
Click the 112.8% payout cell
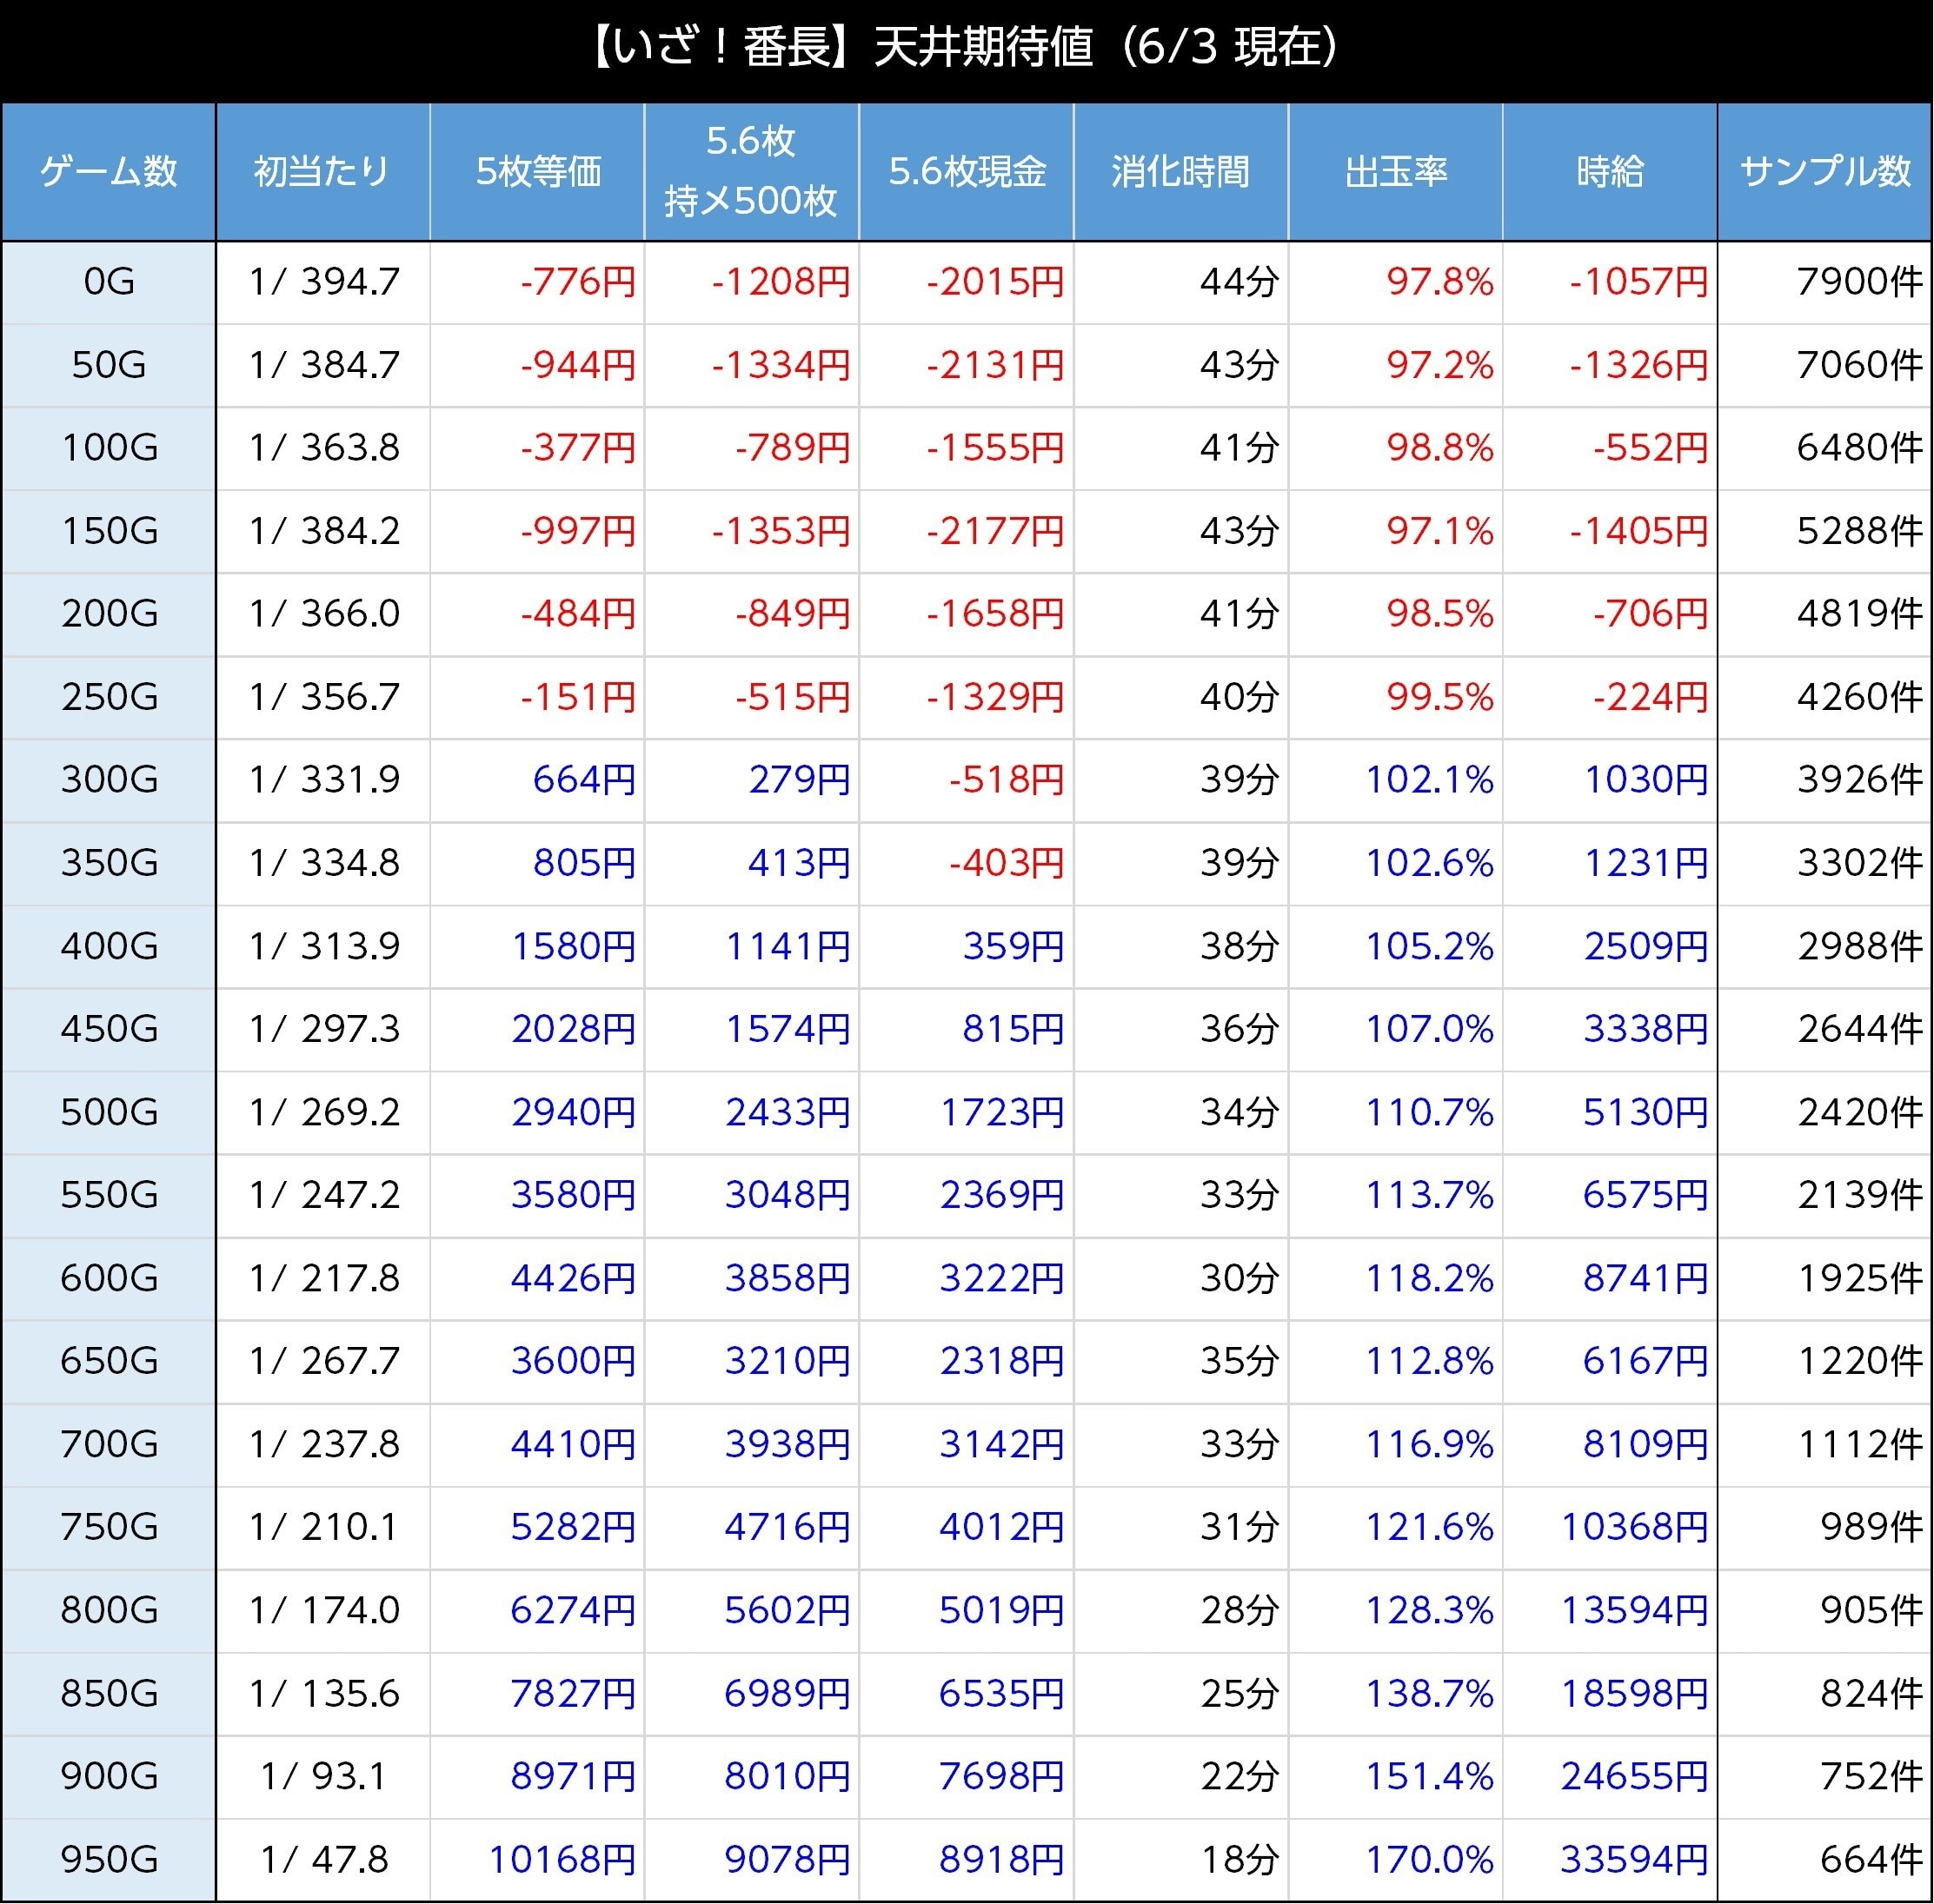coord(1396,1361)
